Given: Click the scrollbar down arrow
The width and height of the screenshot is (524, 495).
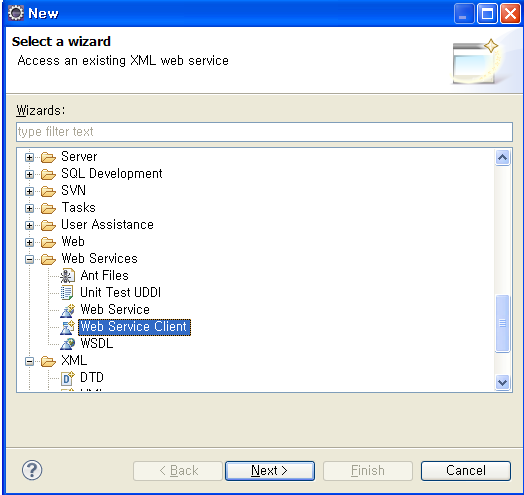Looking at the screenshot, I should 503,382.
